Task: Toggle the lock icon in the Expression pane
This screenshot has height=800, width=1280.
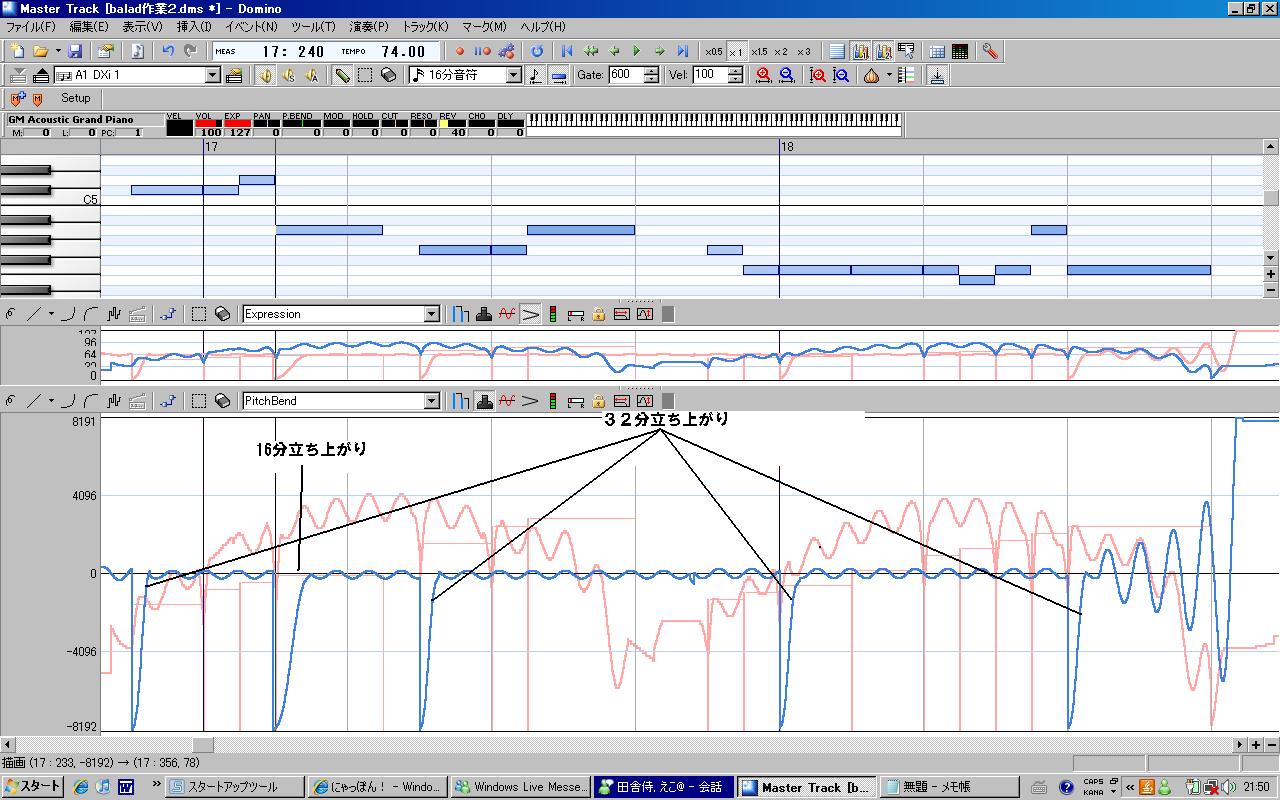Action: (x=599, y=314)
